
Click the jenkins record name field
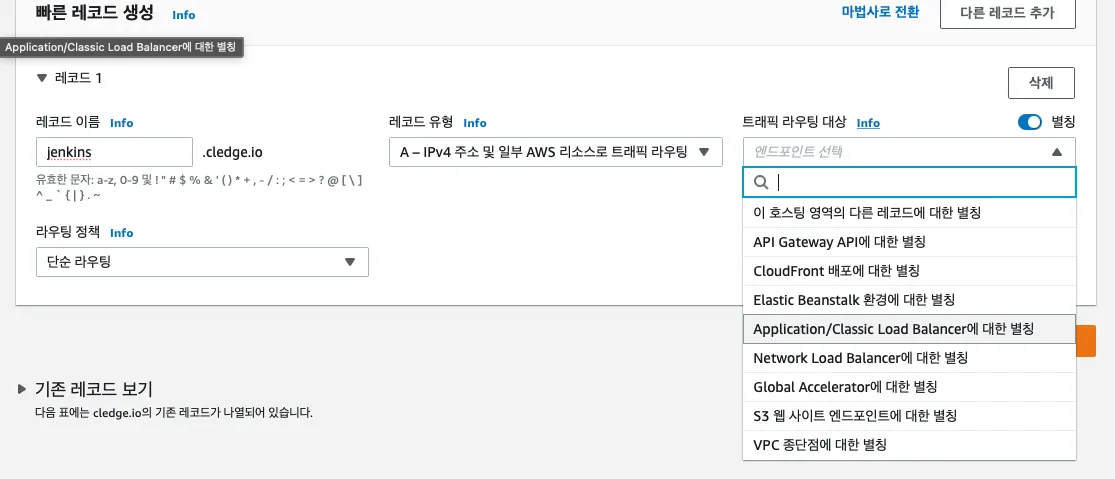coord(113,152)
